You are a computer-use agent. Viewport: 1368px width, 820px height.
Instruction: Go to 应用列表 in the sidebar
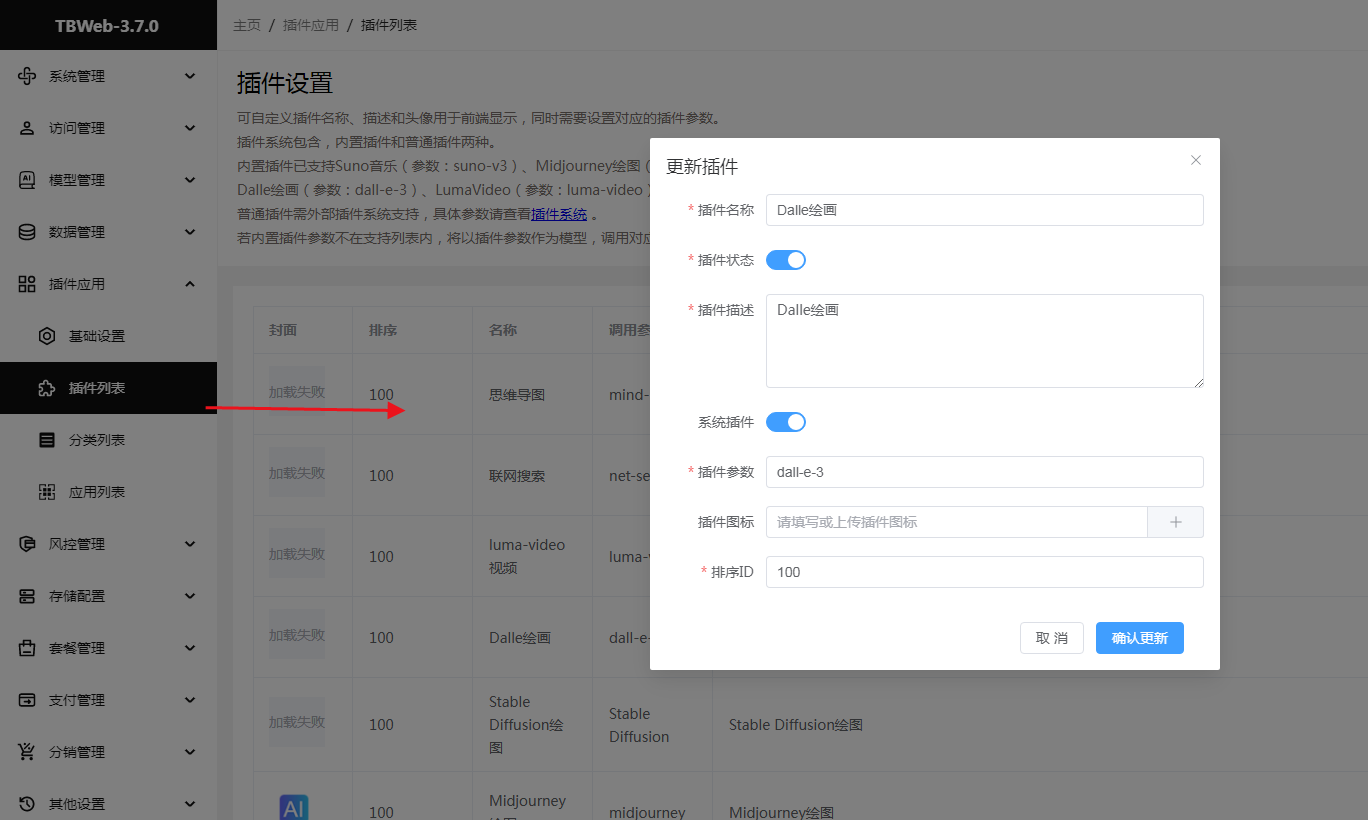pos(97,492)
